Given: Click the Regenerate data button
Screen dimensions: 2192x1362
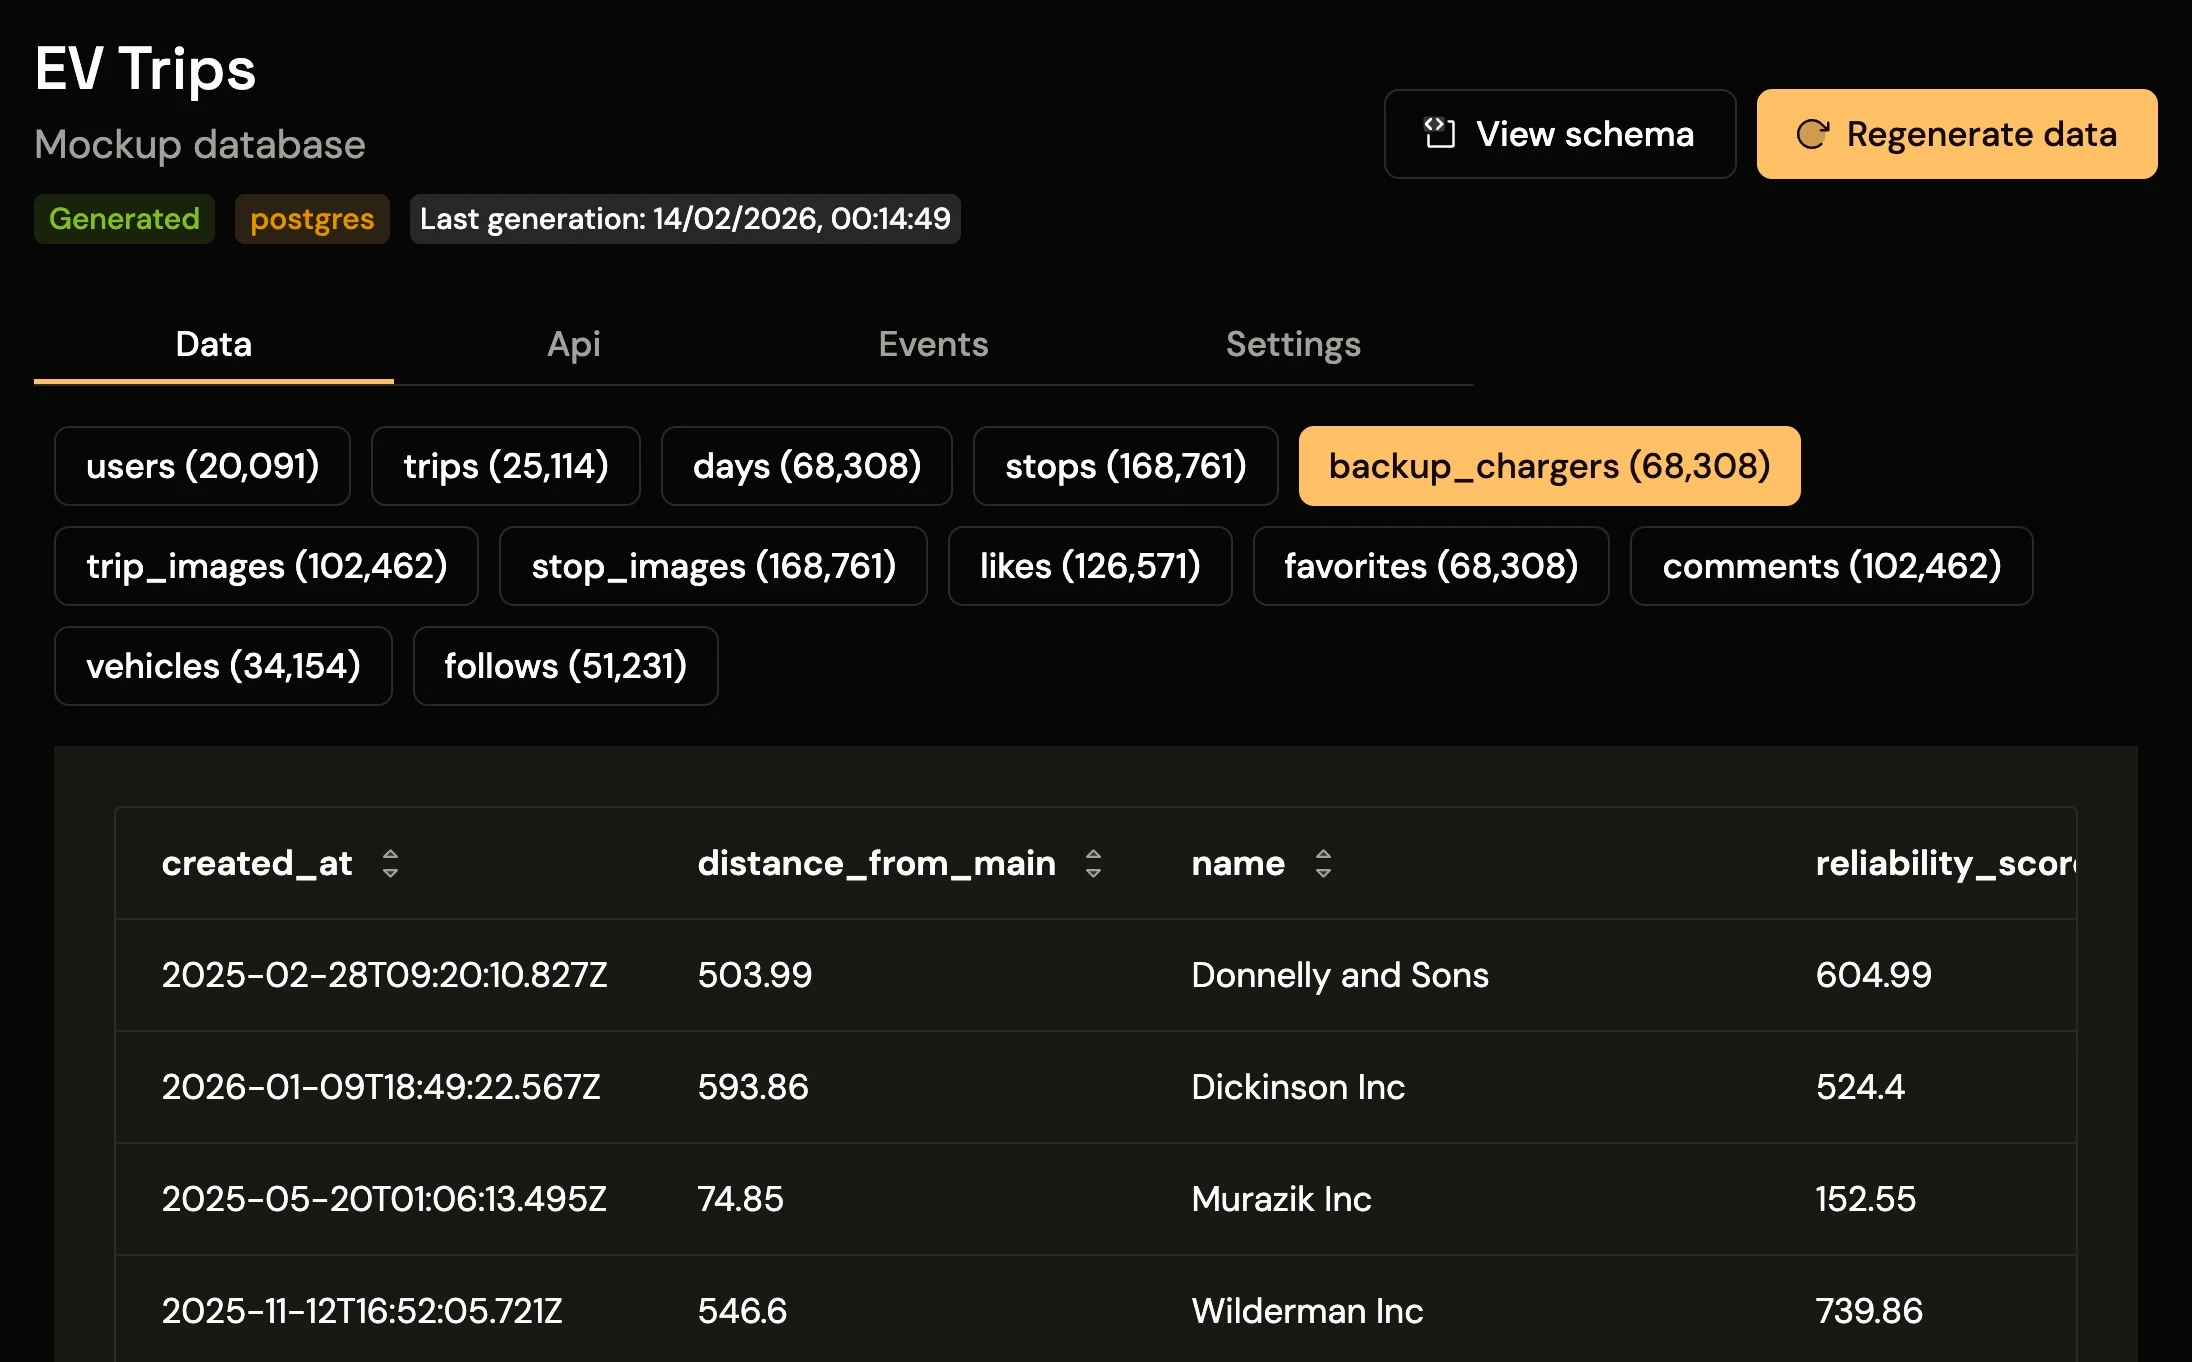Looking at the screenshot, I should (1956, 133).
